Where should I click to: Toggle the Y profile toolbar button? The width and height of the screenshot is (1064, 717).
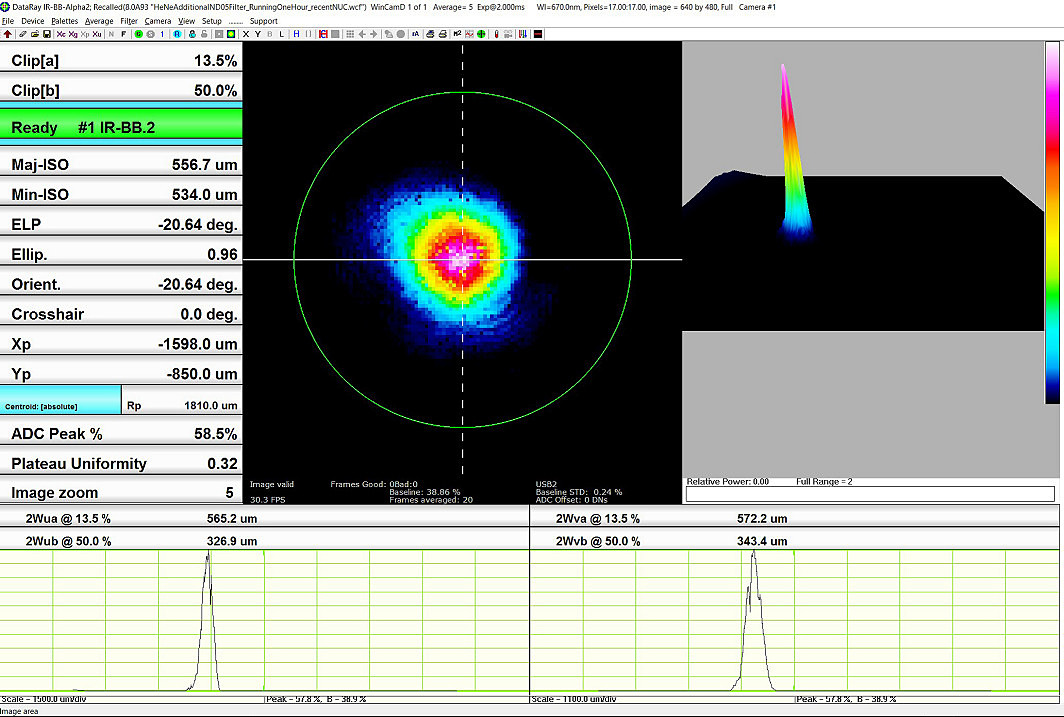pyautogui.click(x=256, y=34)
